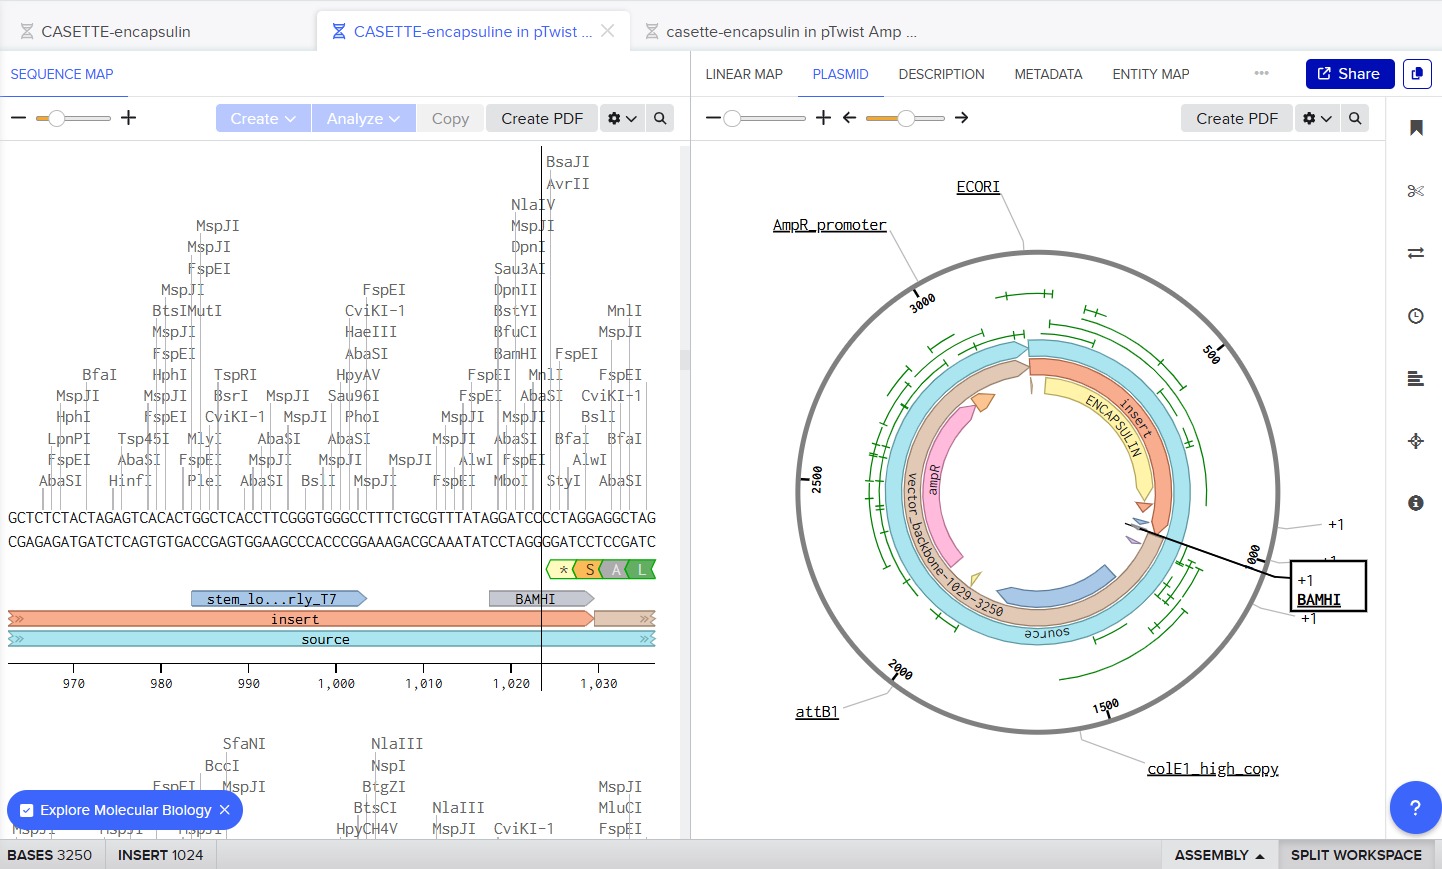1442x869 pixels.
Task: Click the bookmark icon in right sidebar
Action: click(1415, 128)
